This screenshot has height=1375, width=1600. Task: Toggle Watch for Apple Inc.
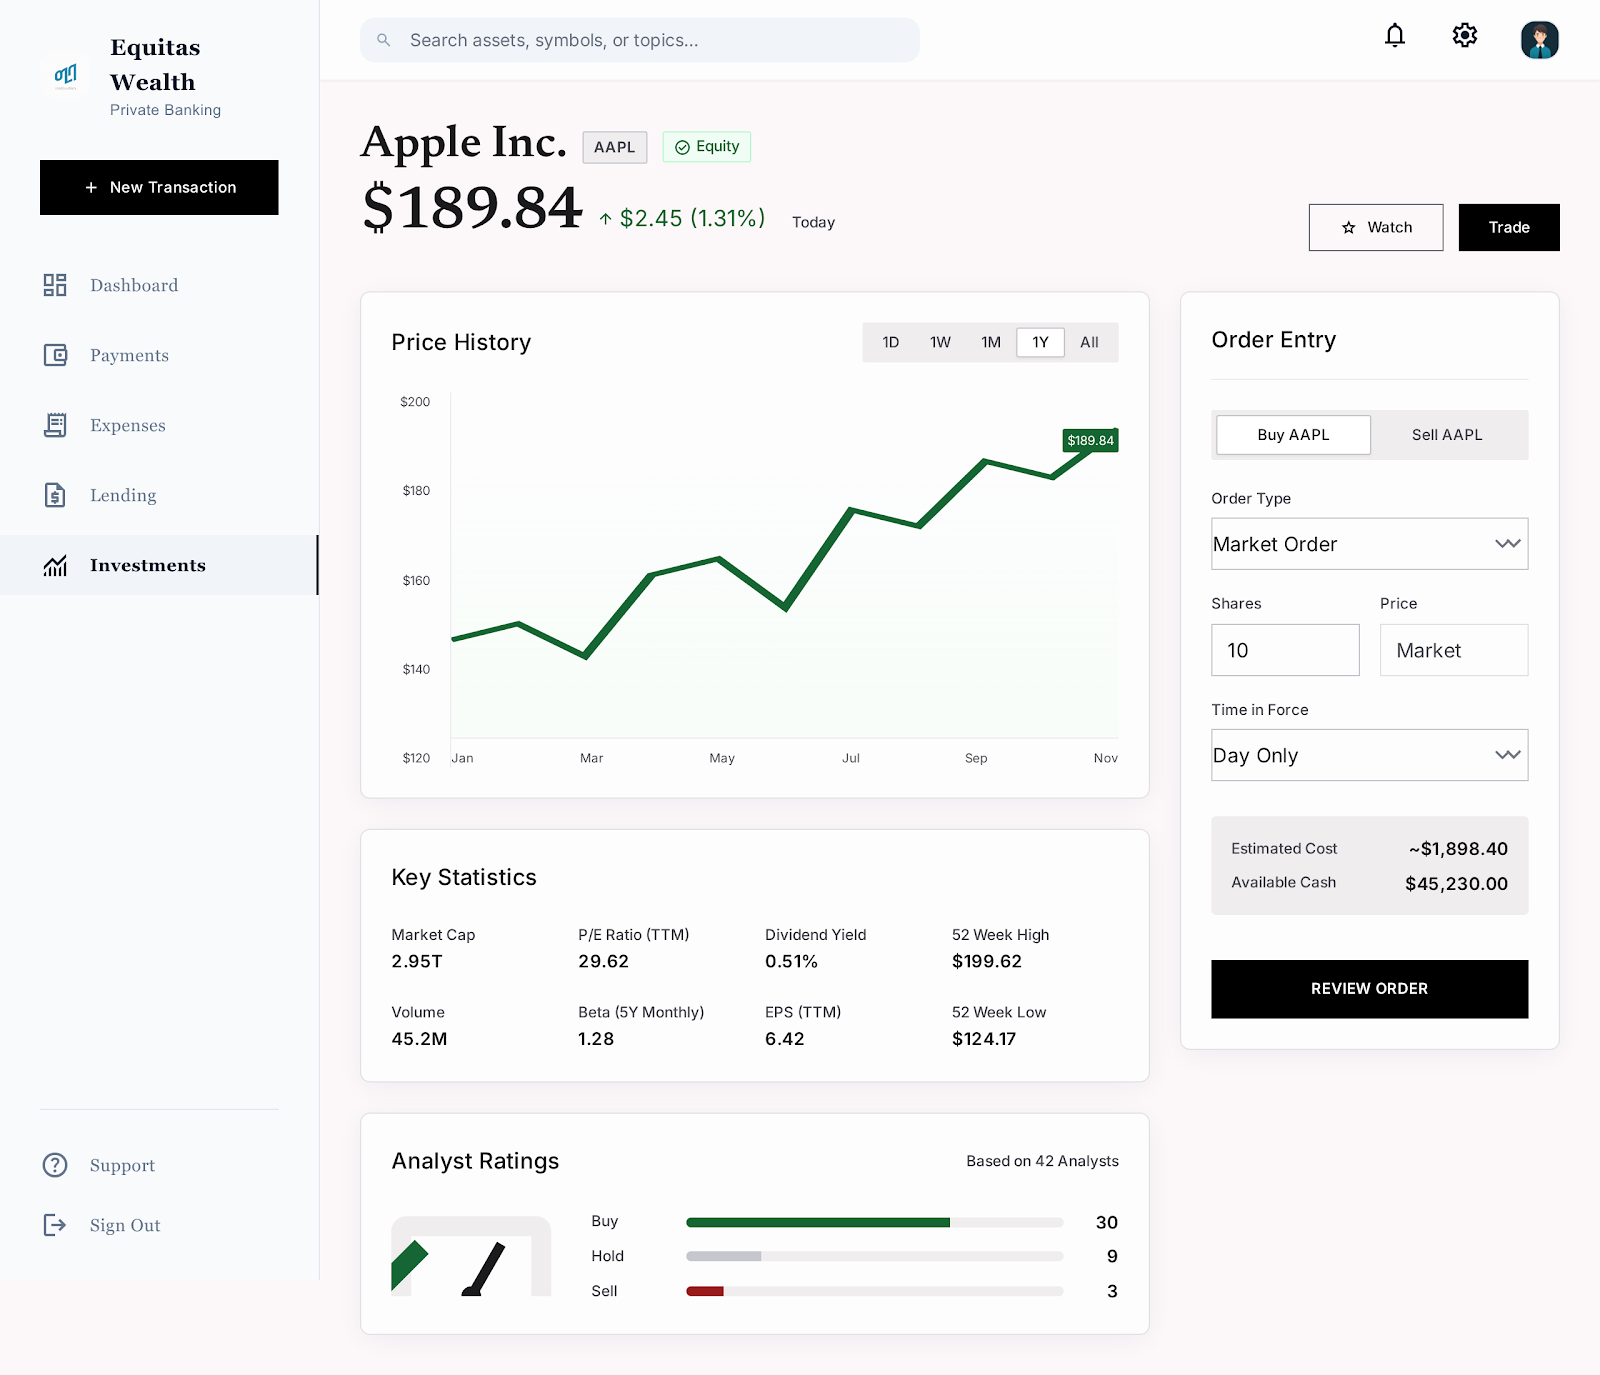coord(1375,228)
